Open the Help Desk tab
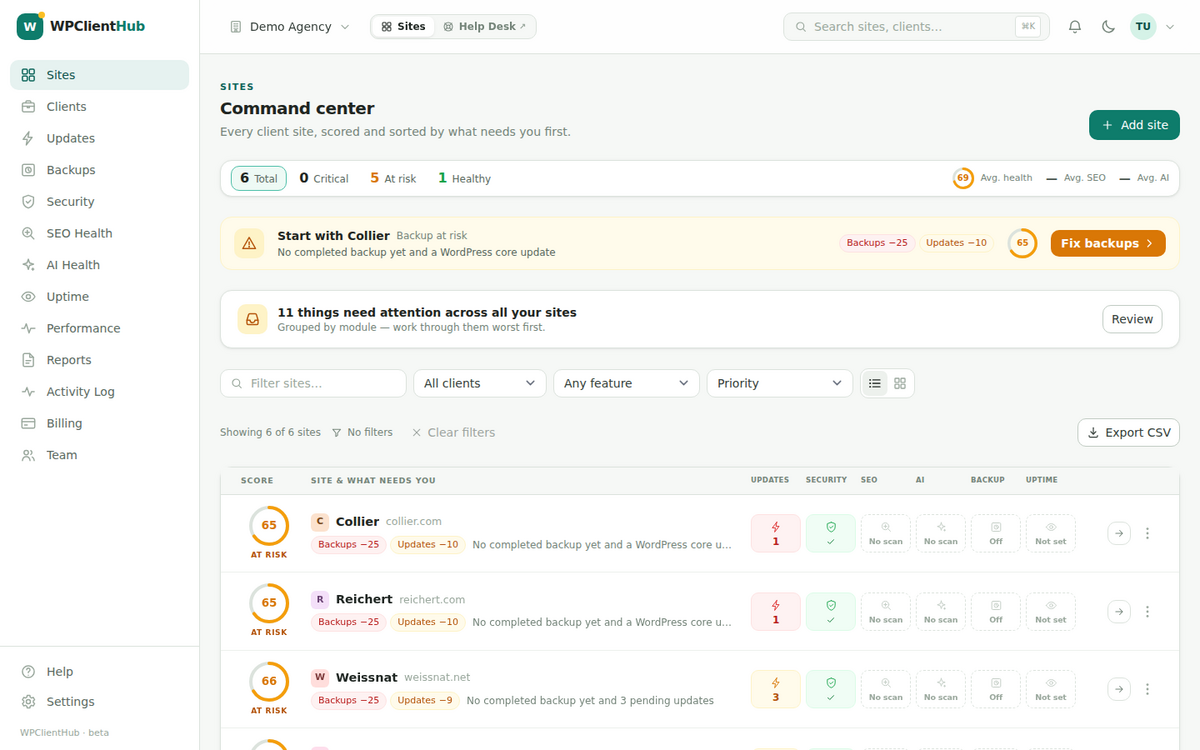The height and width of the screenshot is (750, 1200). tap(485, 27)
